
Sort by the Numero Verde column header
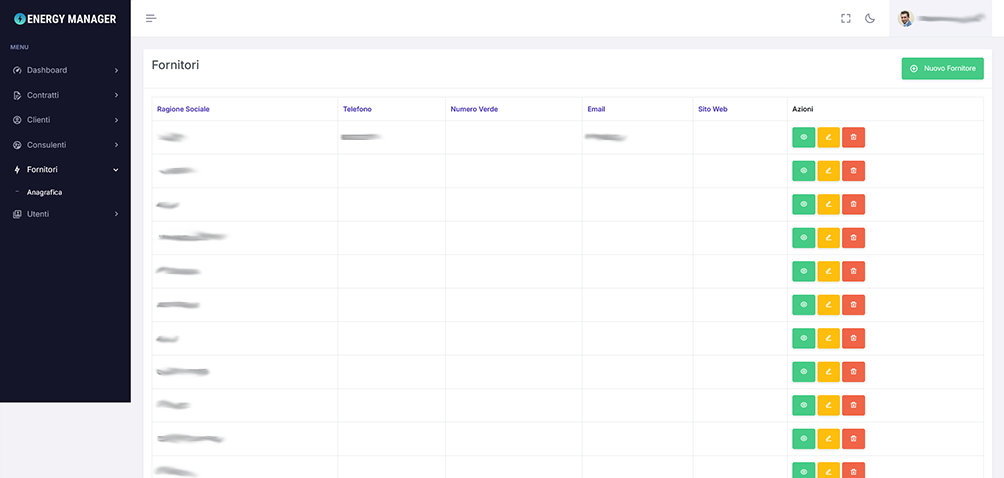(x=474, y=109)
